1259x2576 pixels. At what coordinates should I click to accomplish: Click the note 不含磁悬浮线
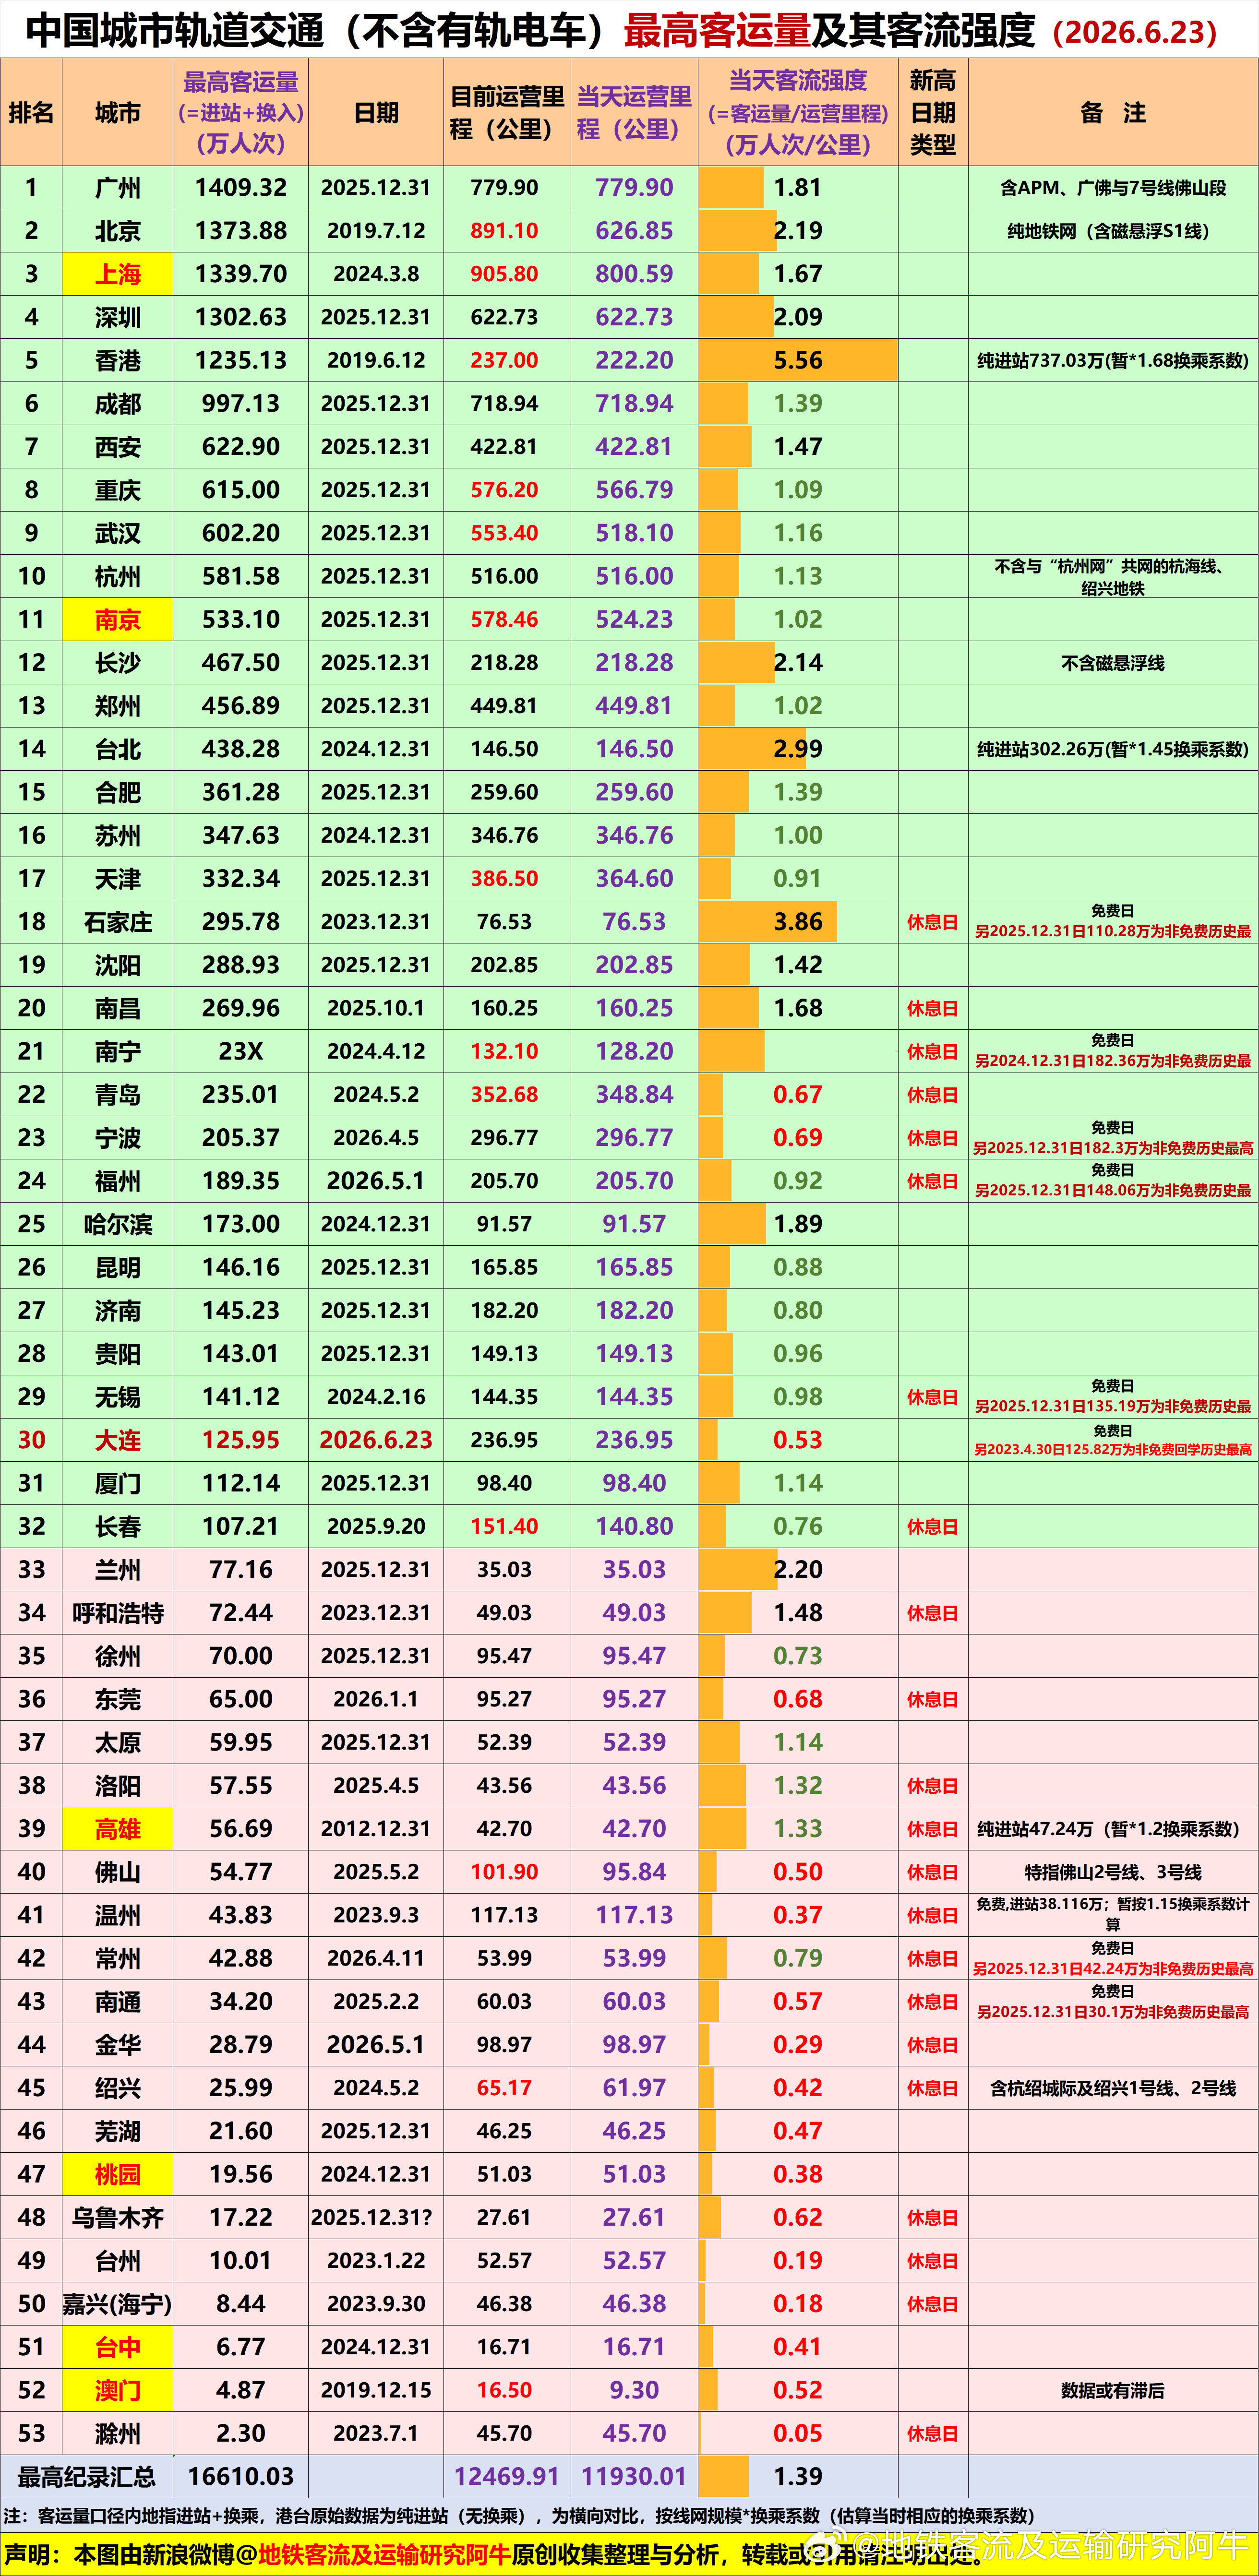(x=1113, y=663)
